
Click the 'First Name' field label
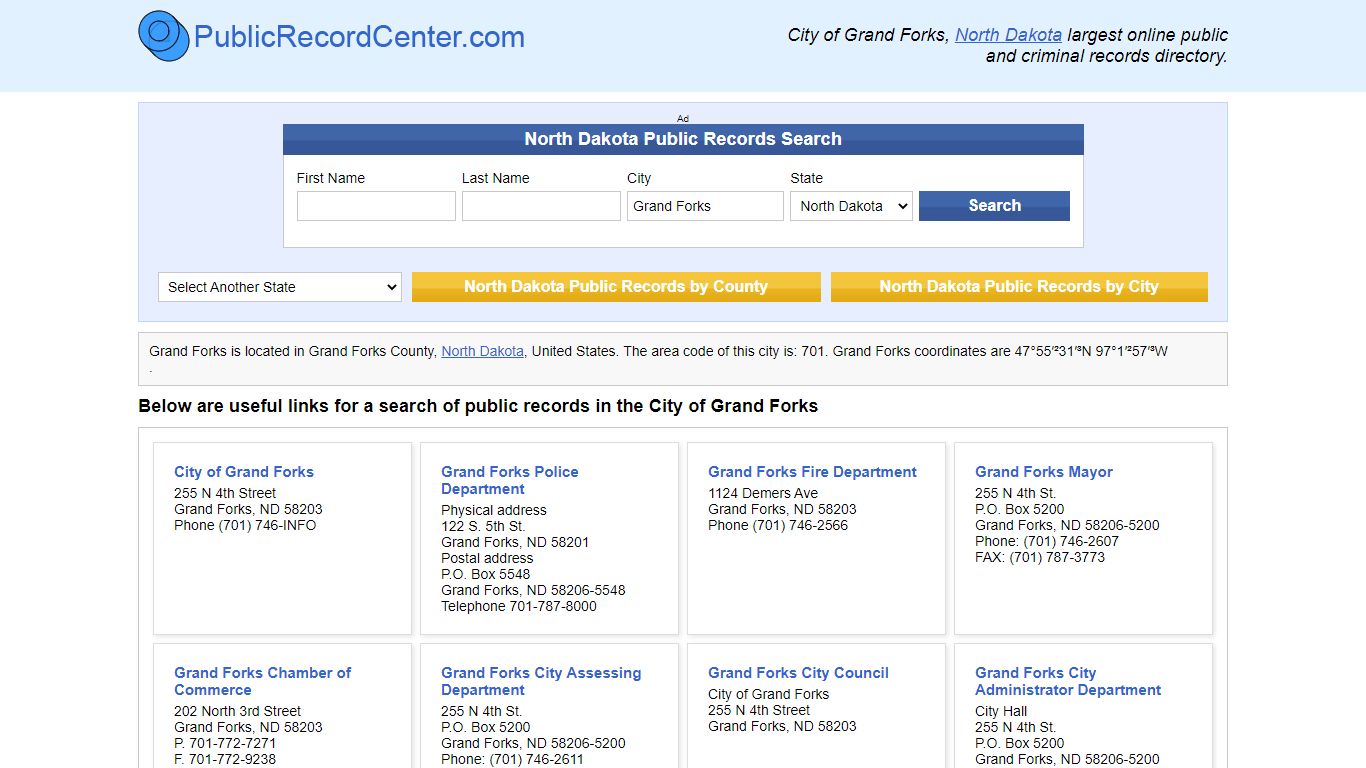point(331,178)
